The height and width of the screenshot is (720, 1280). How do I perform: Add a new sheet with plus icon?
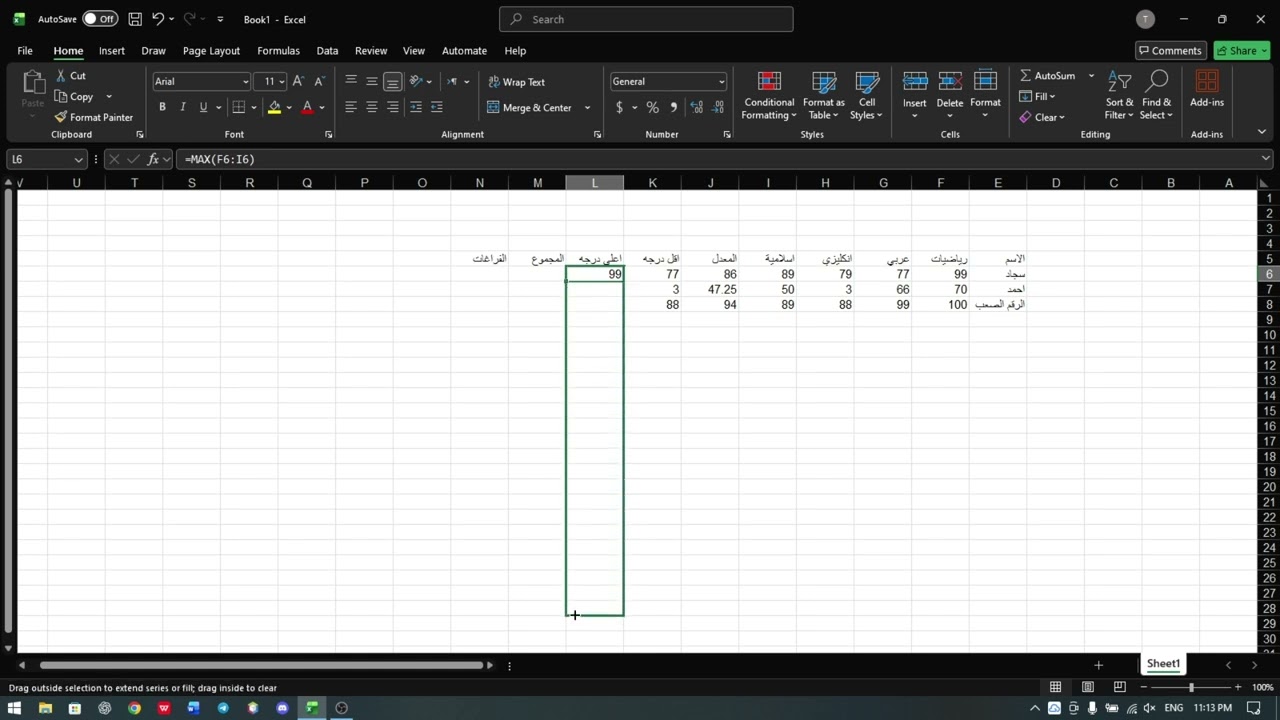(x=1098, y=665)
